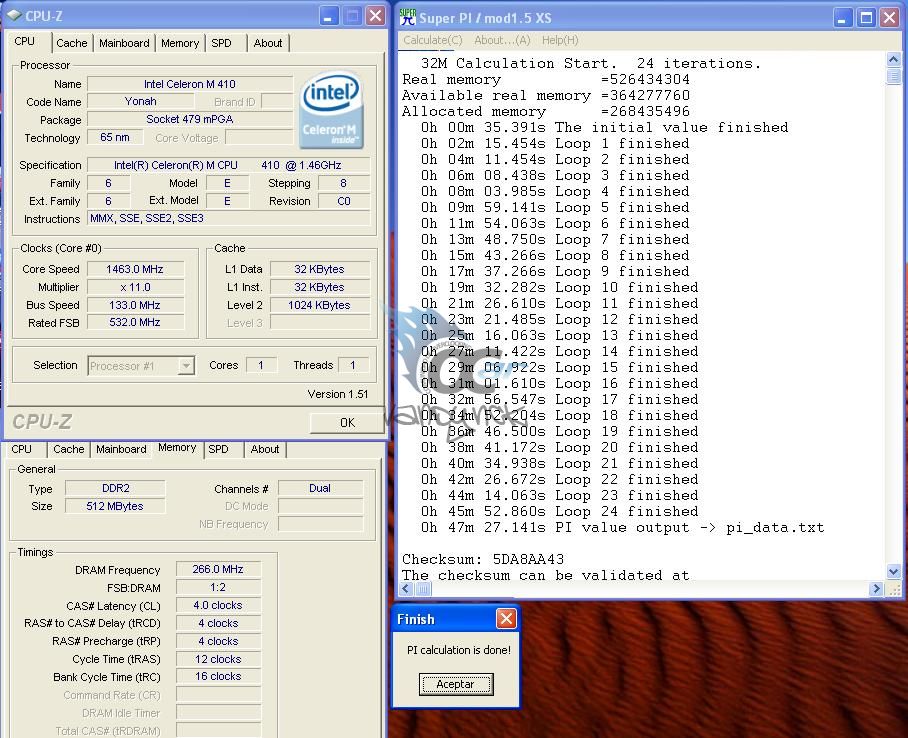Image resolution: width=908 pixels, height=738 pixels.
Task: Click the Multiplier value x 11.0
Action: tap(135, 287)
